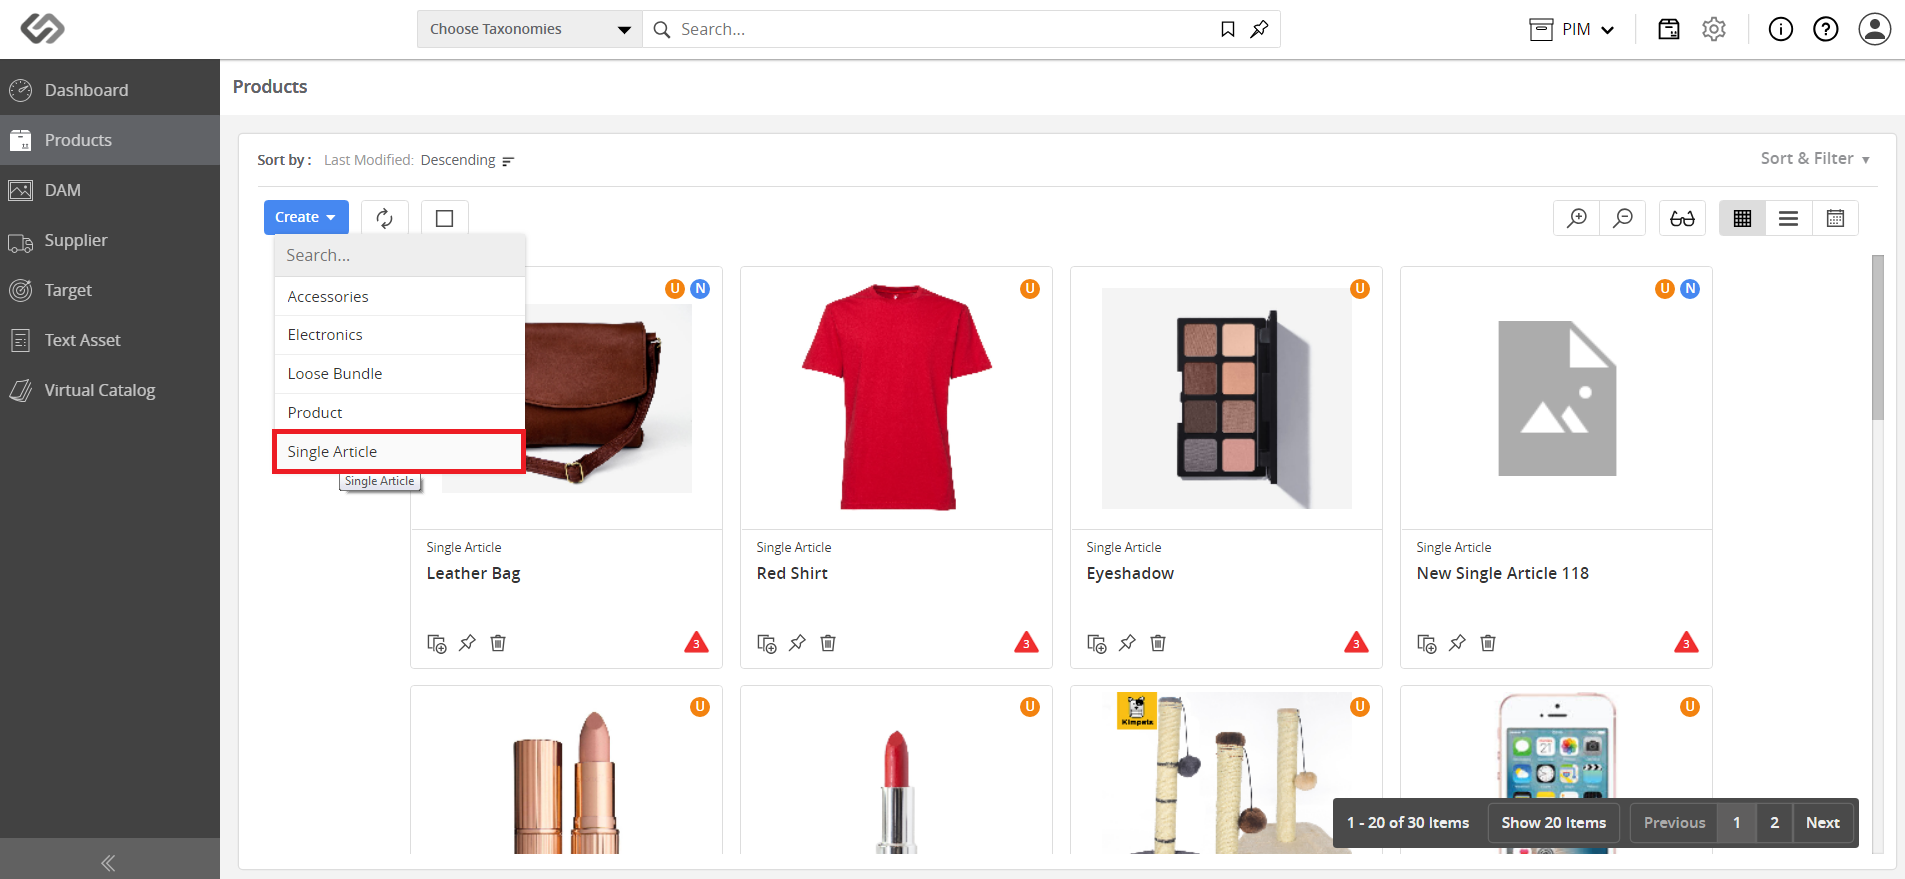This screenshot has width=1905, height=879.
Task: Choose Accessories from Create menu
Action: tap(399, 297)
